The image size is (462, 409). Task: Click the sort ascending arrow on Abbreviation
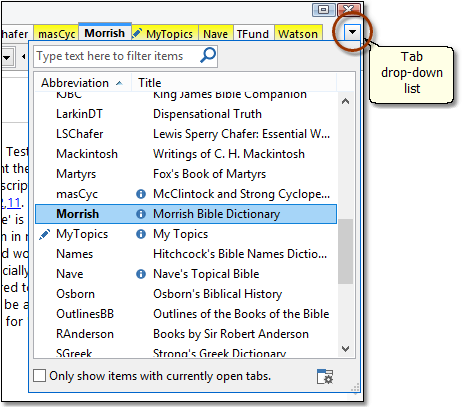(x=119, y=83)
